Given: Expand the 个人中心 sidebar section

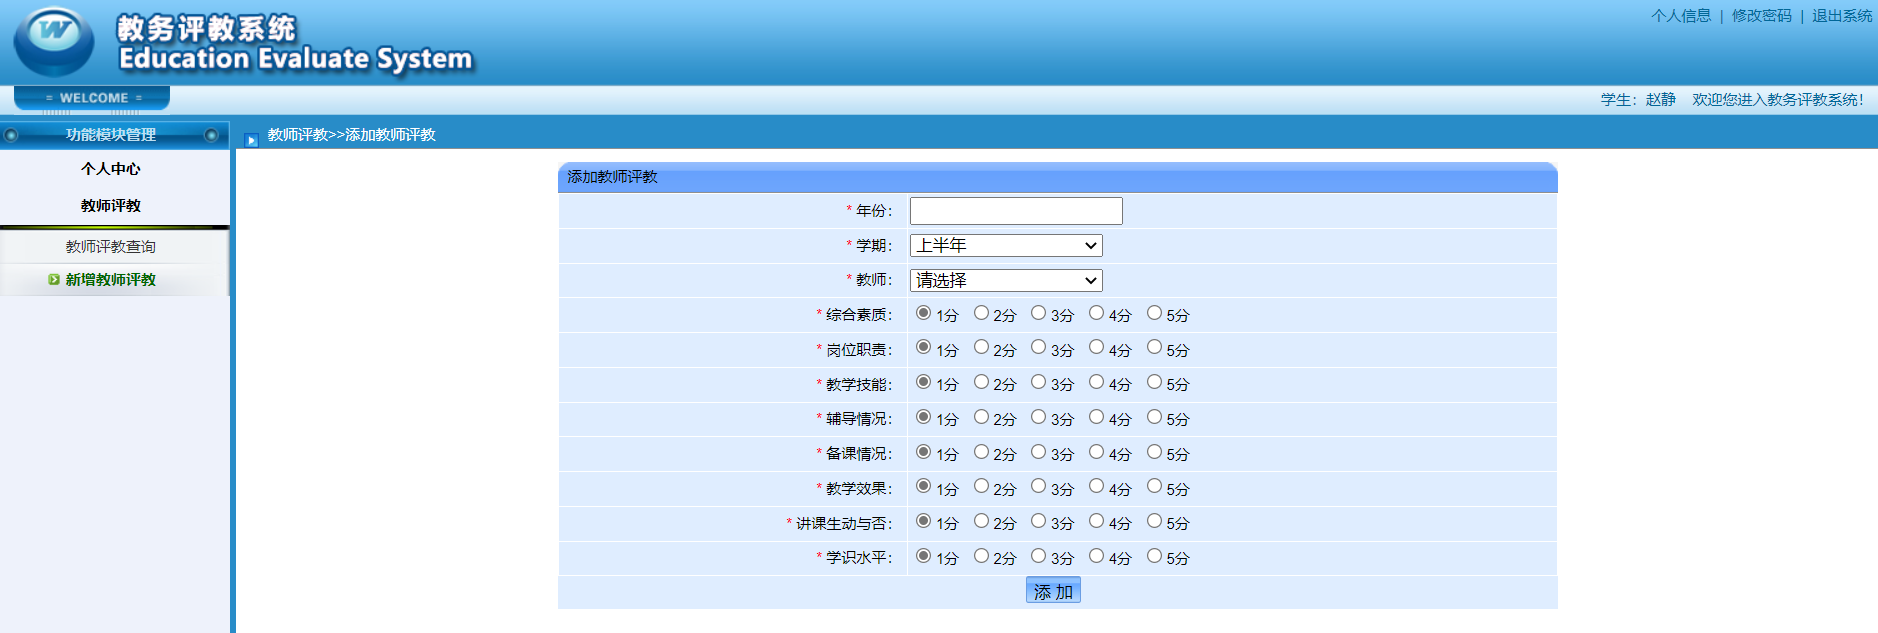Looking at the screenshot, I should [x=111, y=169].
